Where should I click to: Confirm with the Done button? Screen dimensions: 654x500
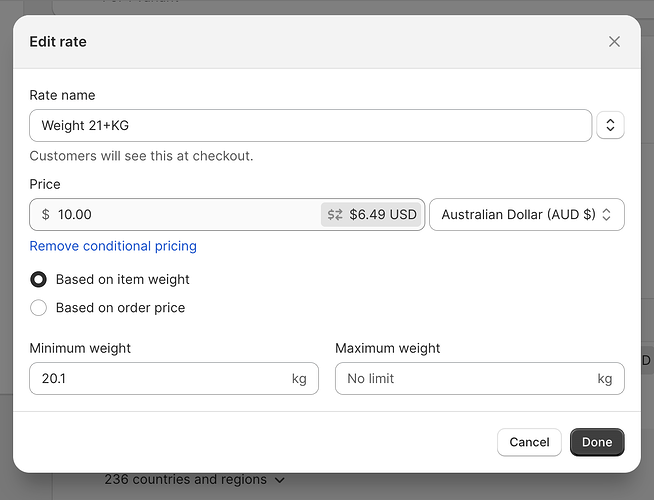click(597, 442)
